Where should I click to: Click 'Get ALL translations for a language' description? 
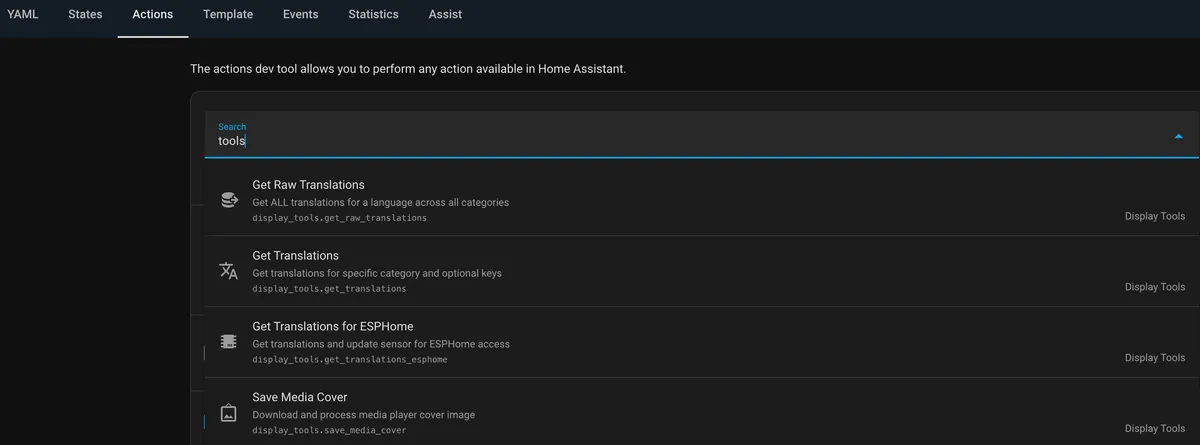tap(380, 202)
